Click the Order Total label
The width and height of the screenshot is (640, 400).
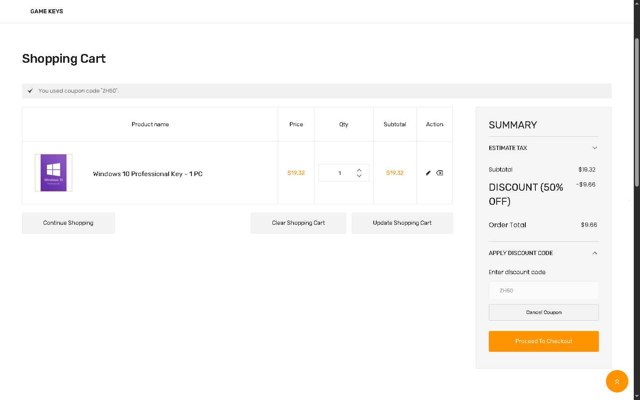pyautogui.click(x=507, y=225)
